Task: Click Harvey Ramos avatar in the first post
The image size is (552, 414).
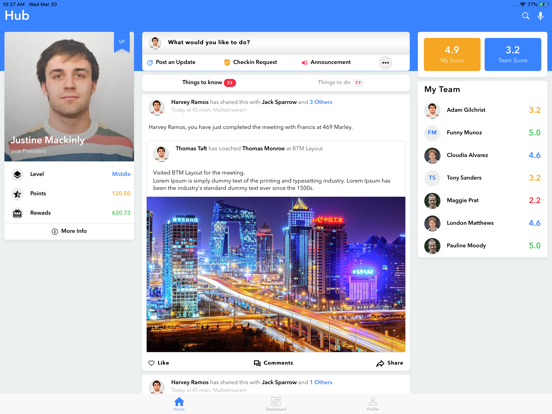Action: (157, 107)
